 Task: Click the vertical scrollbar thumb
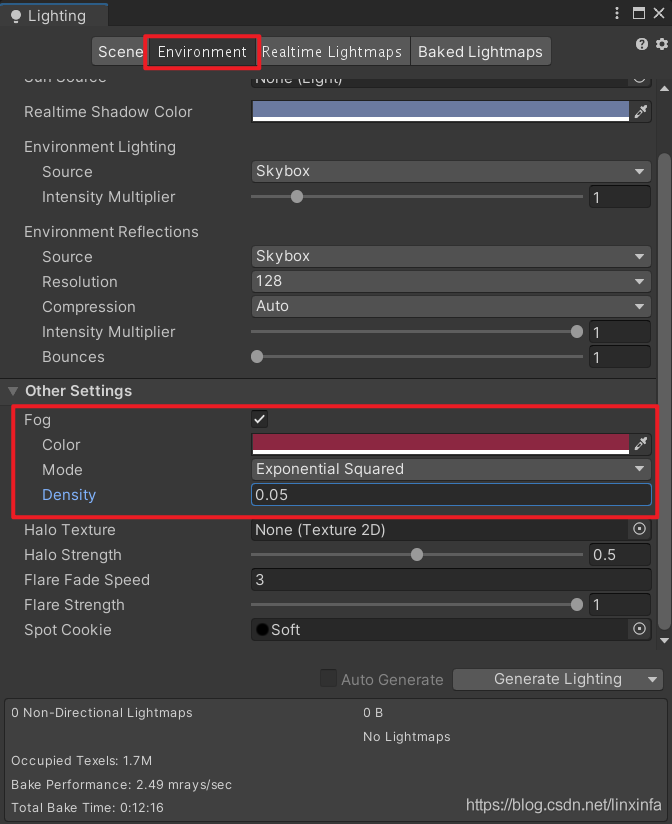click(664, 390)
